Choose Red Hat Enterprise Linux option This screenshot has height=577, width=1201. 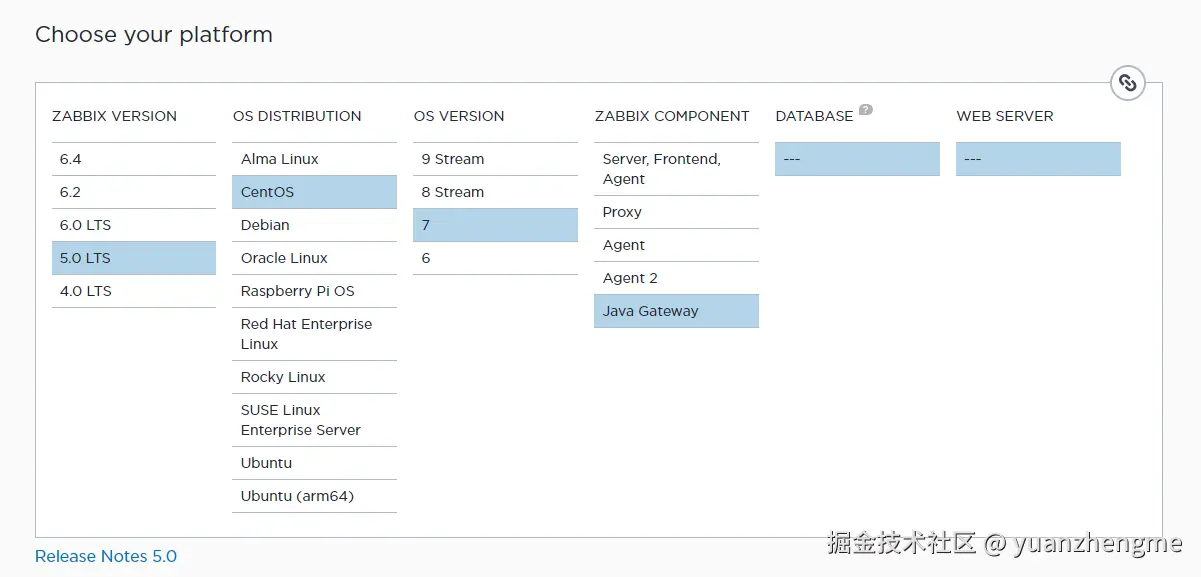click(314, 334)
